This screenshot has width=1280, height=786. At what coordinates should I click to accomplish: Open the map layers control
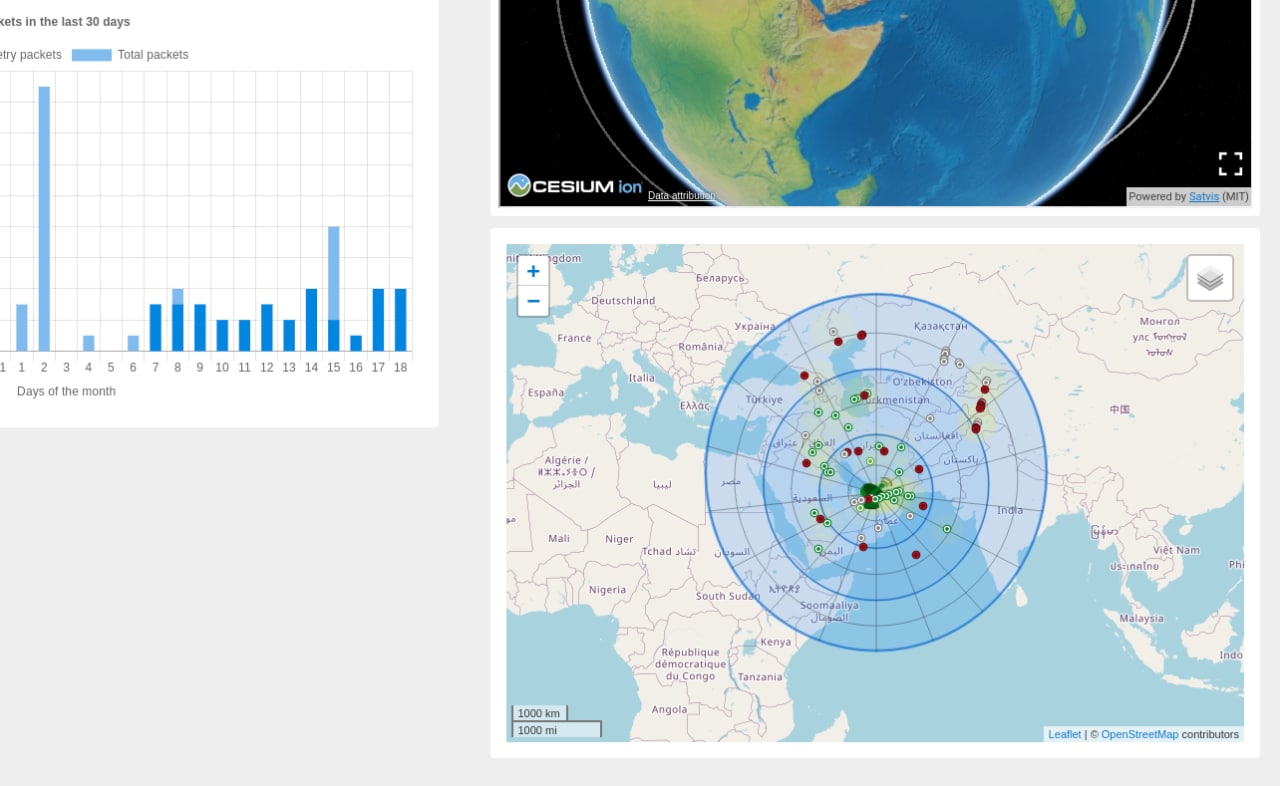coord(1210,278)
